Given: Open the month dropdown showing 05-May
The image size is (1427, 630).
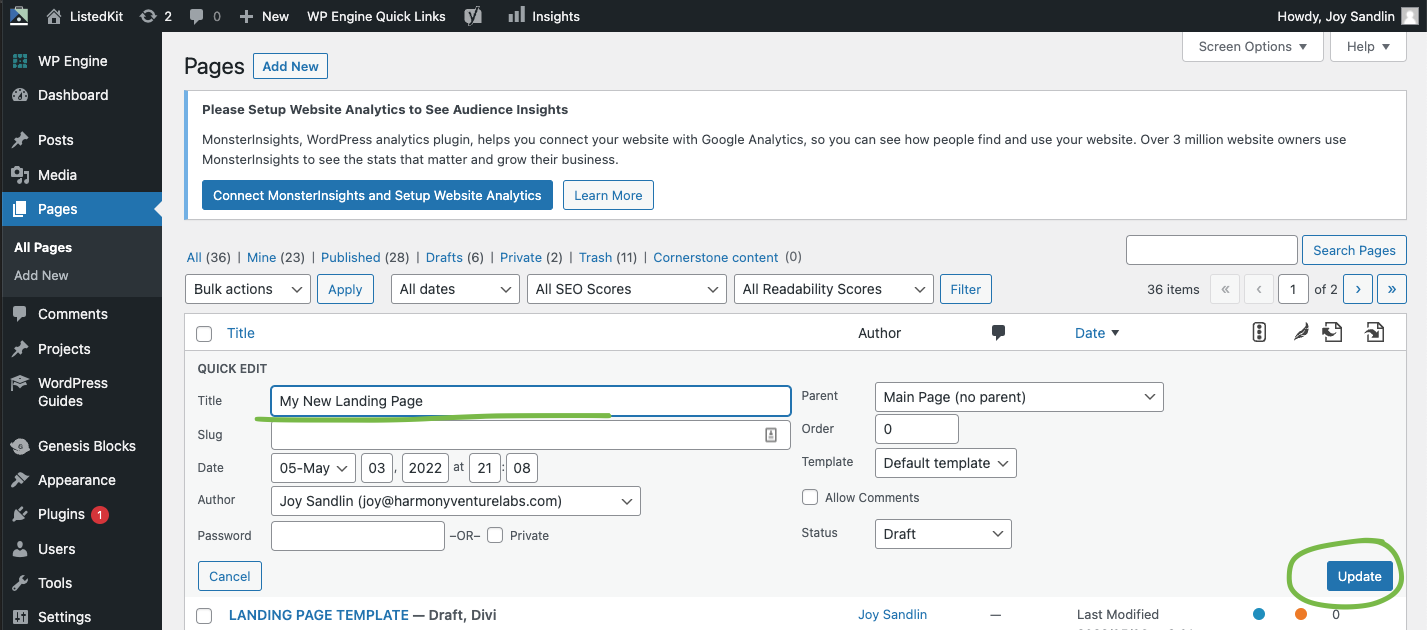Looking at the screenshot, I should pos(314,468).
